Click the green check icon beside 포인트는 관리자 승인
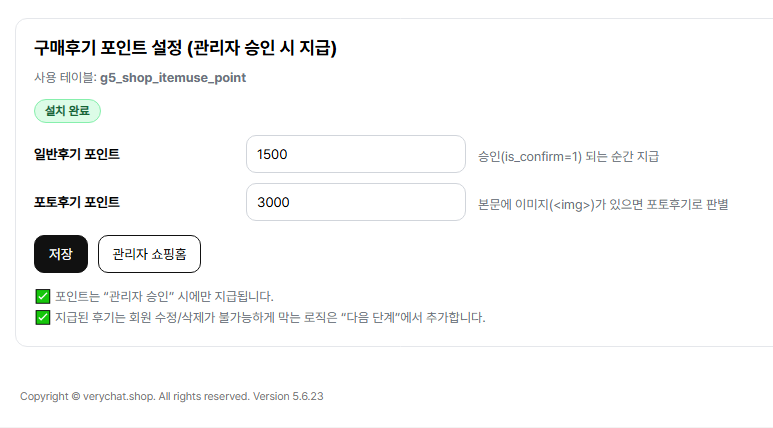The width and height of the screenshot is (773, 428). coord(43,296)
